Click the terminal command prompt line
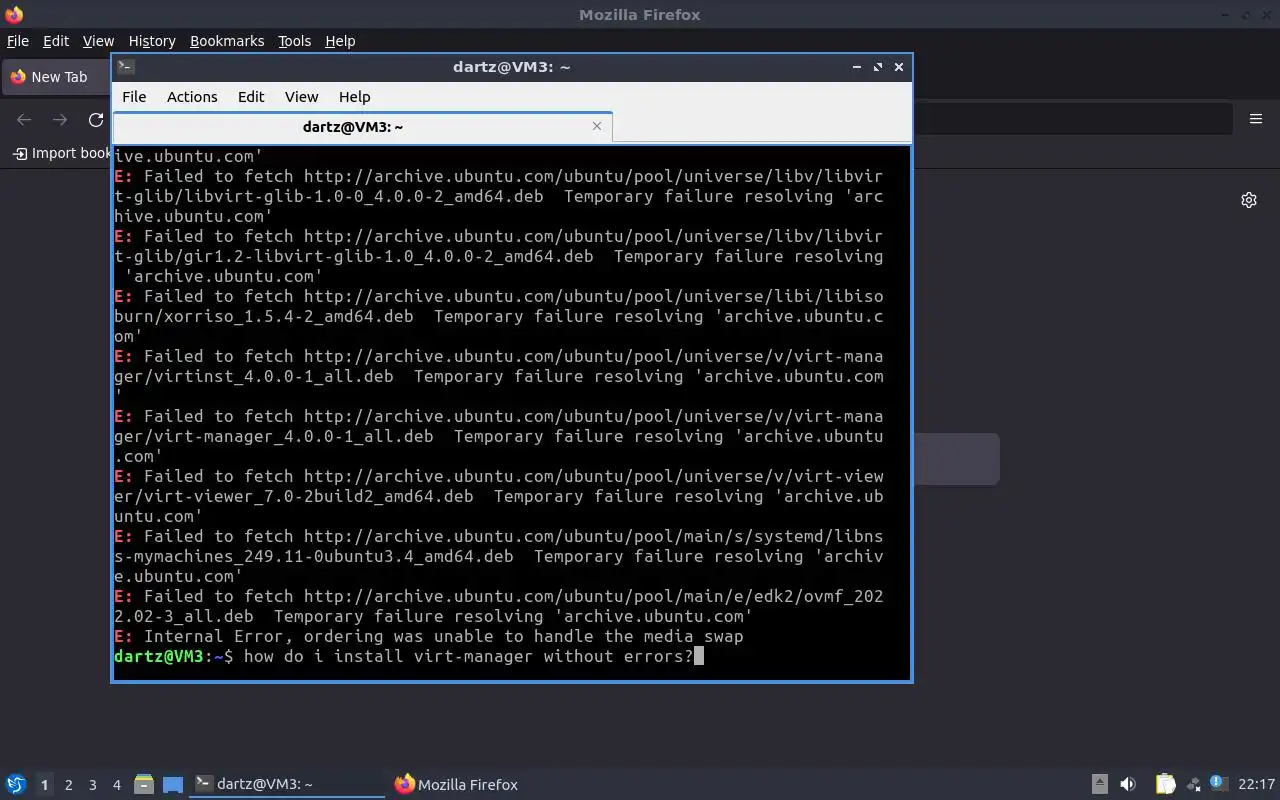This screenshot has width=1280, height=800. click(410, 656)
